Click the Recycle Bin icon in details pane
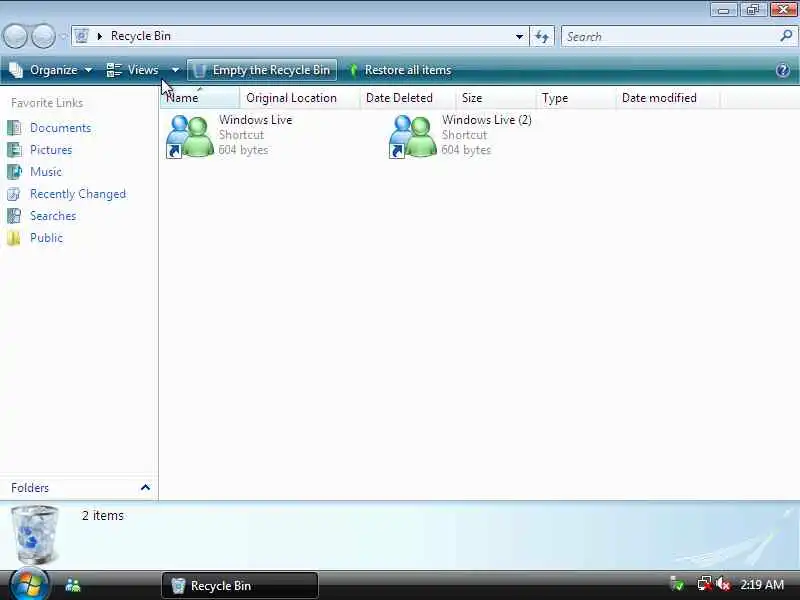Viewport: 800px width, 600px height. 35,534
